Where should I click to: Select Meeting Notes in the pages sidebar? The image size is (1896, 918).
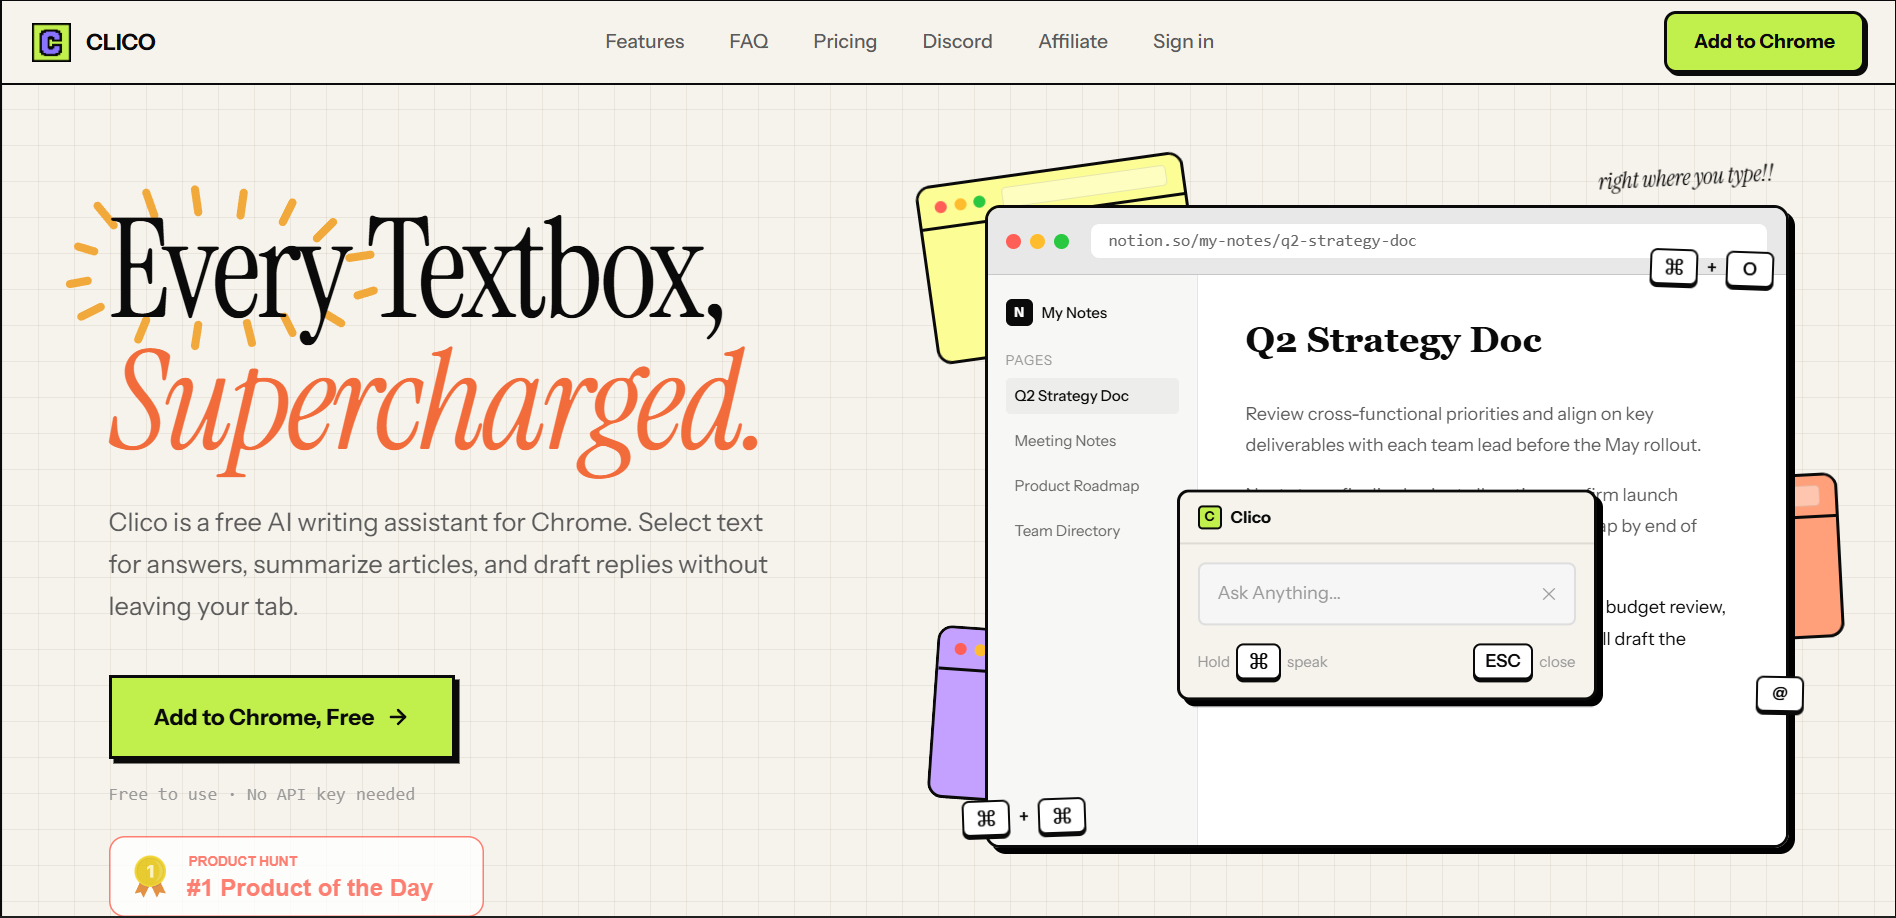point(1065,441)
